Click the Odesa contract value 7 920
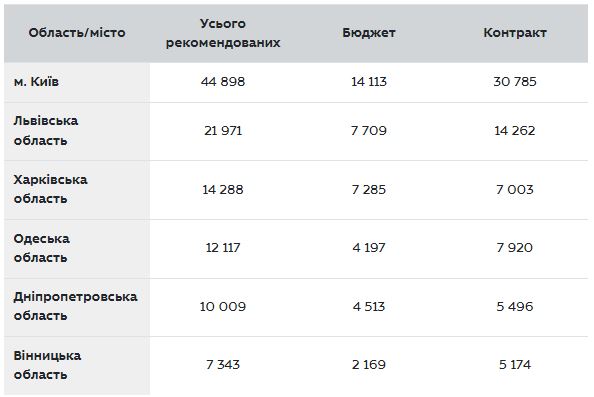Image resolution: width=594 pixels, height=397 pixels. [x=515, y=248]
